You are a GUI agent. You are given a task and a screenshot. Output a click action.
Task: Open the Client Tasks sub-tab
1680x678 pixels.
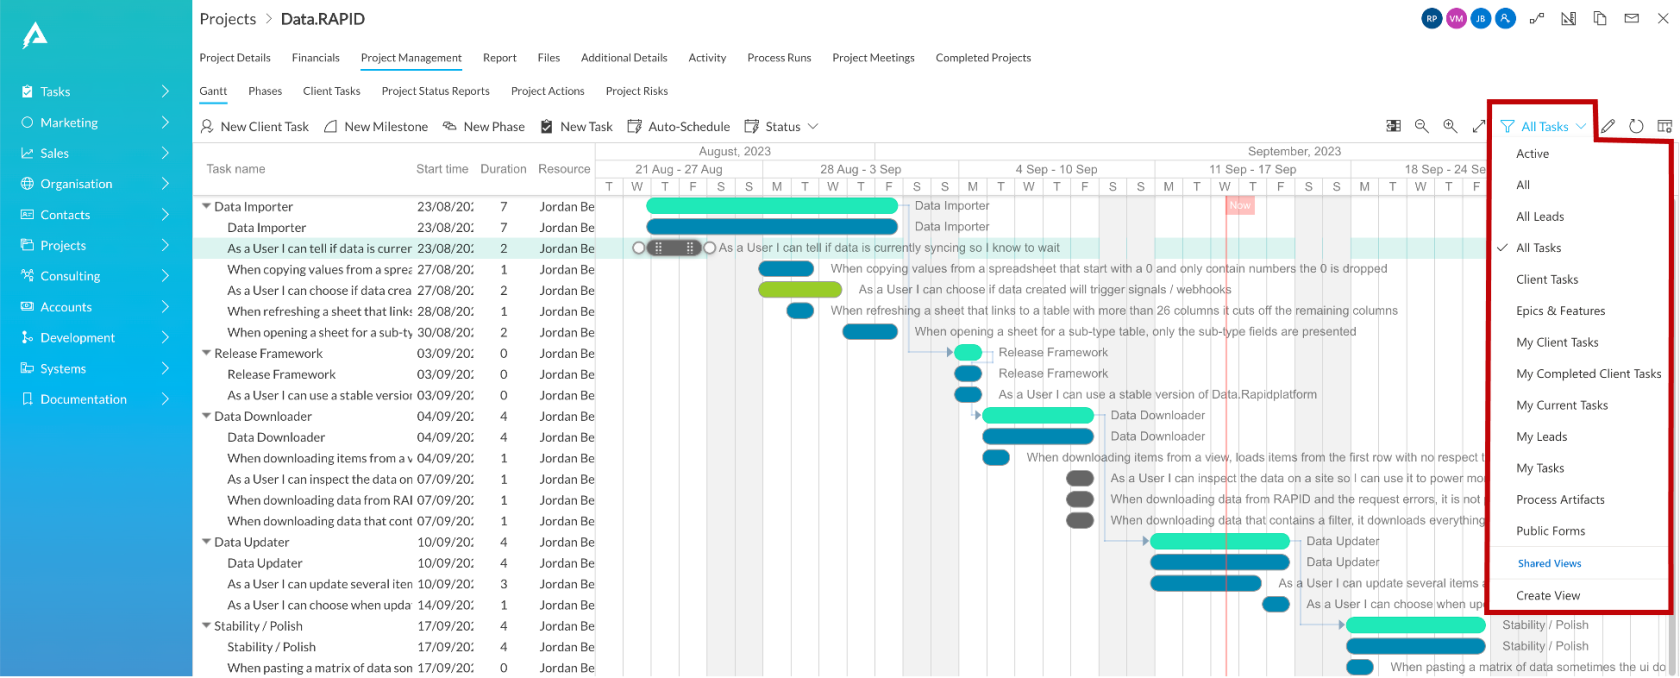pyautogui.click(x=332, y=91)
